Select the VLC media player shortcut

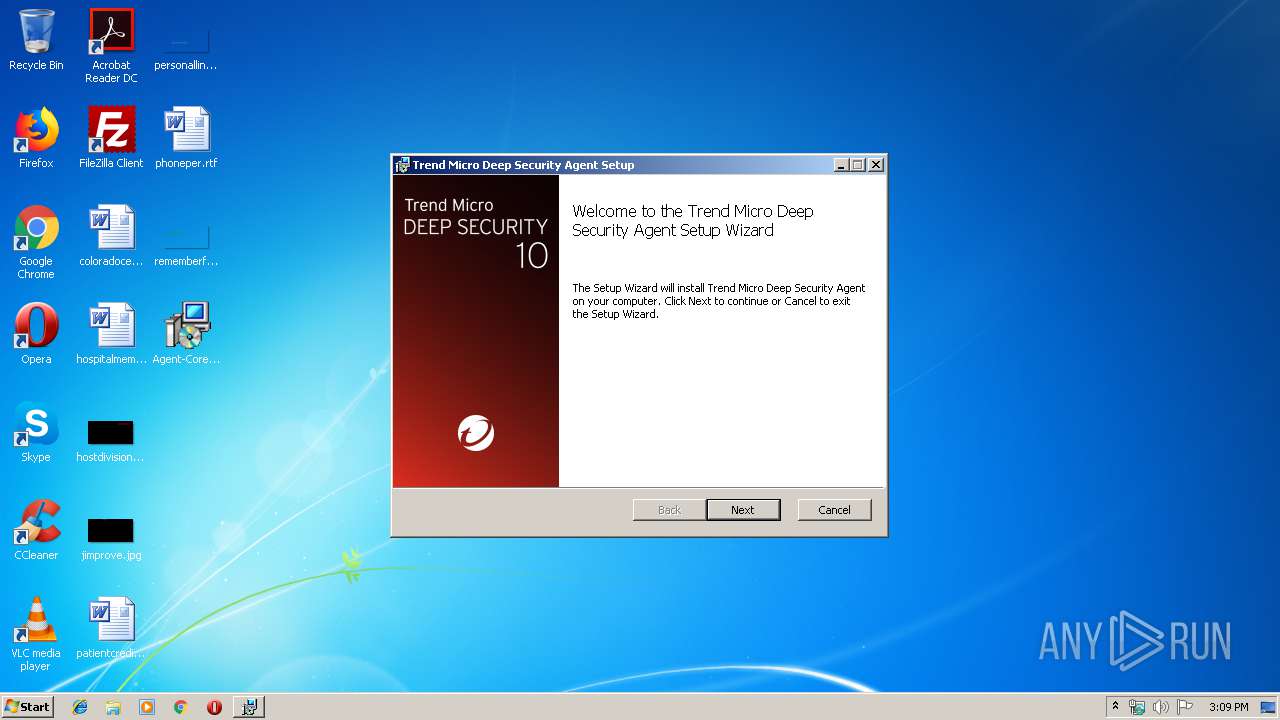[x=36, y=634]
